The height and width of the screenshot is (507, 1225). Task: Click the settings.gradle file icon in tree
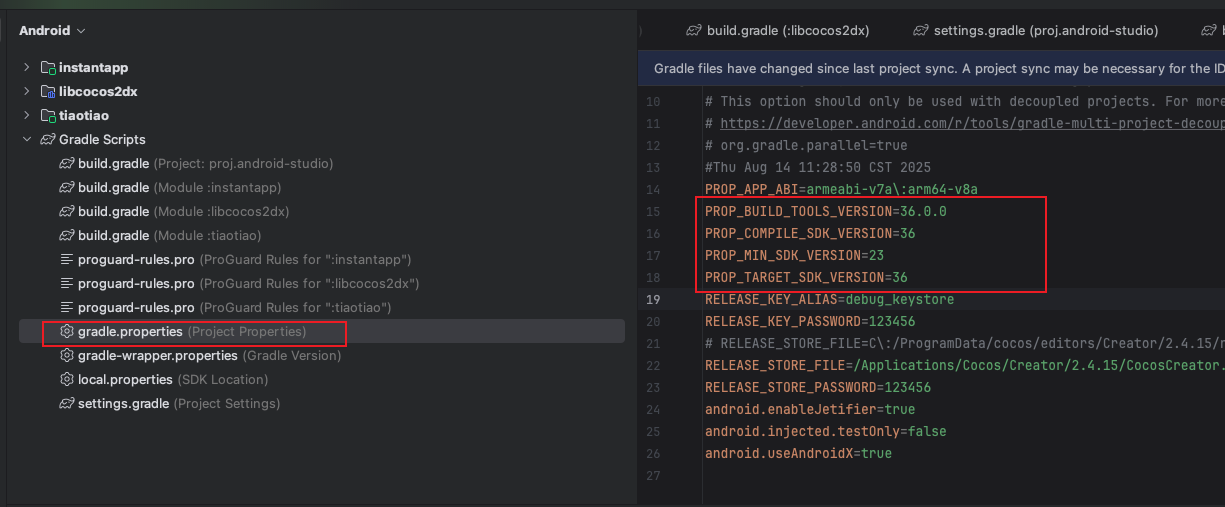67,404
